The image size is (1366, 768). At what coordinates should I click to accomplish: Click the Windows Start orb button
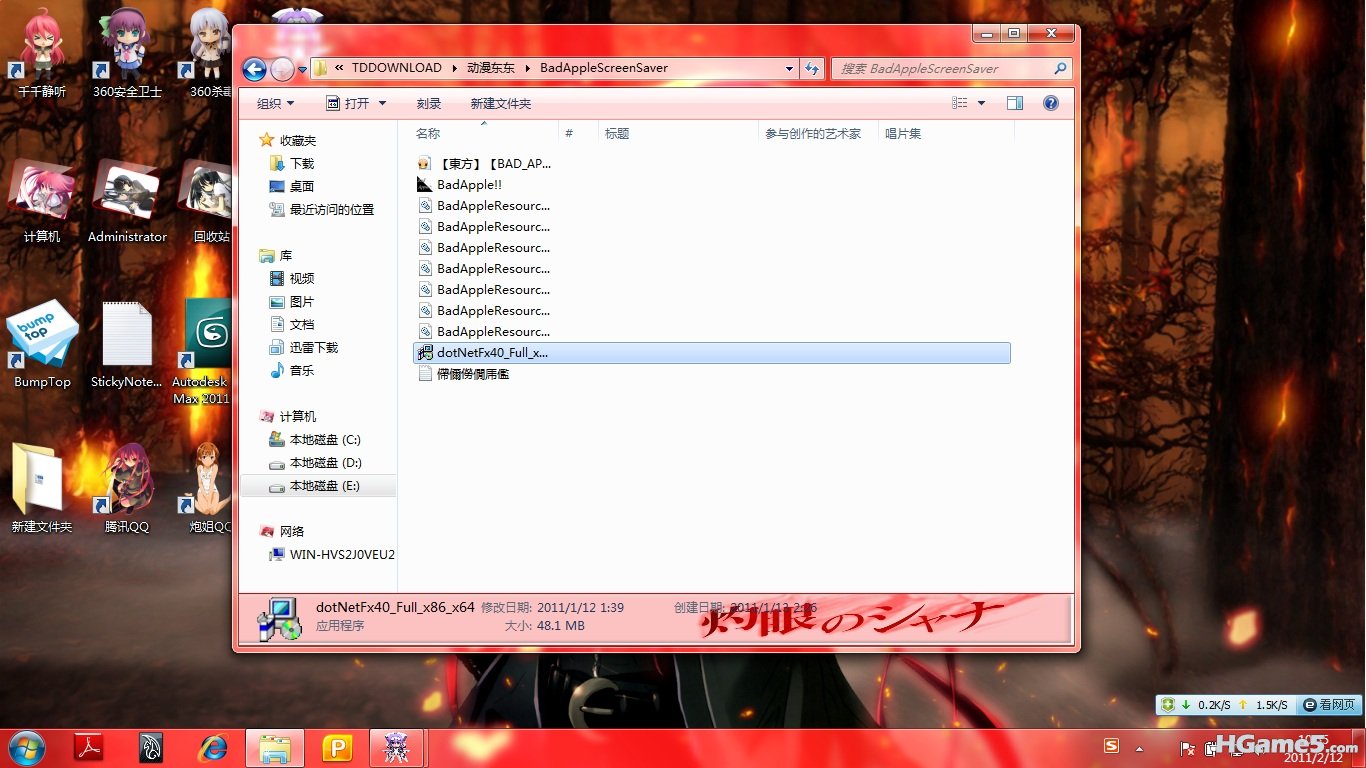(26, 748)
